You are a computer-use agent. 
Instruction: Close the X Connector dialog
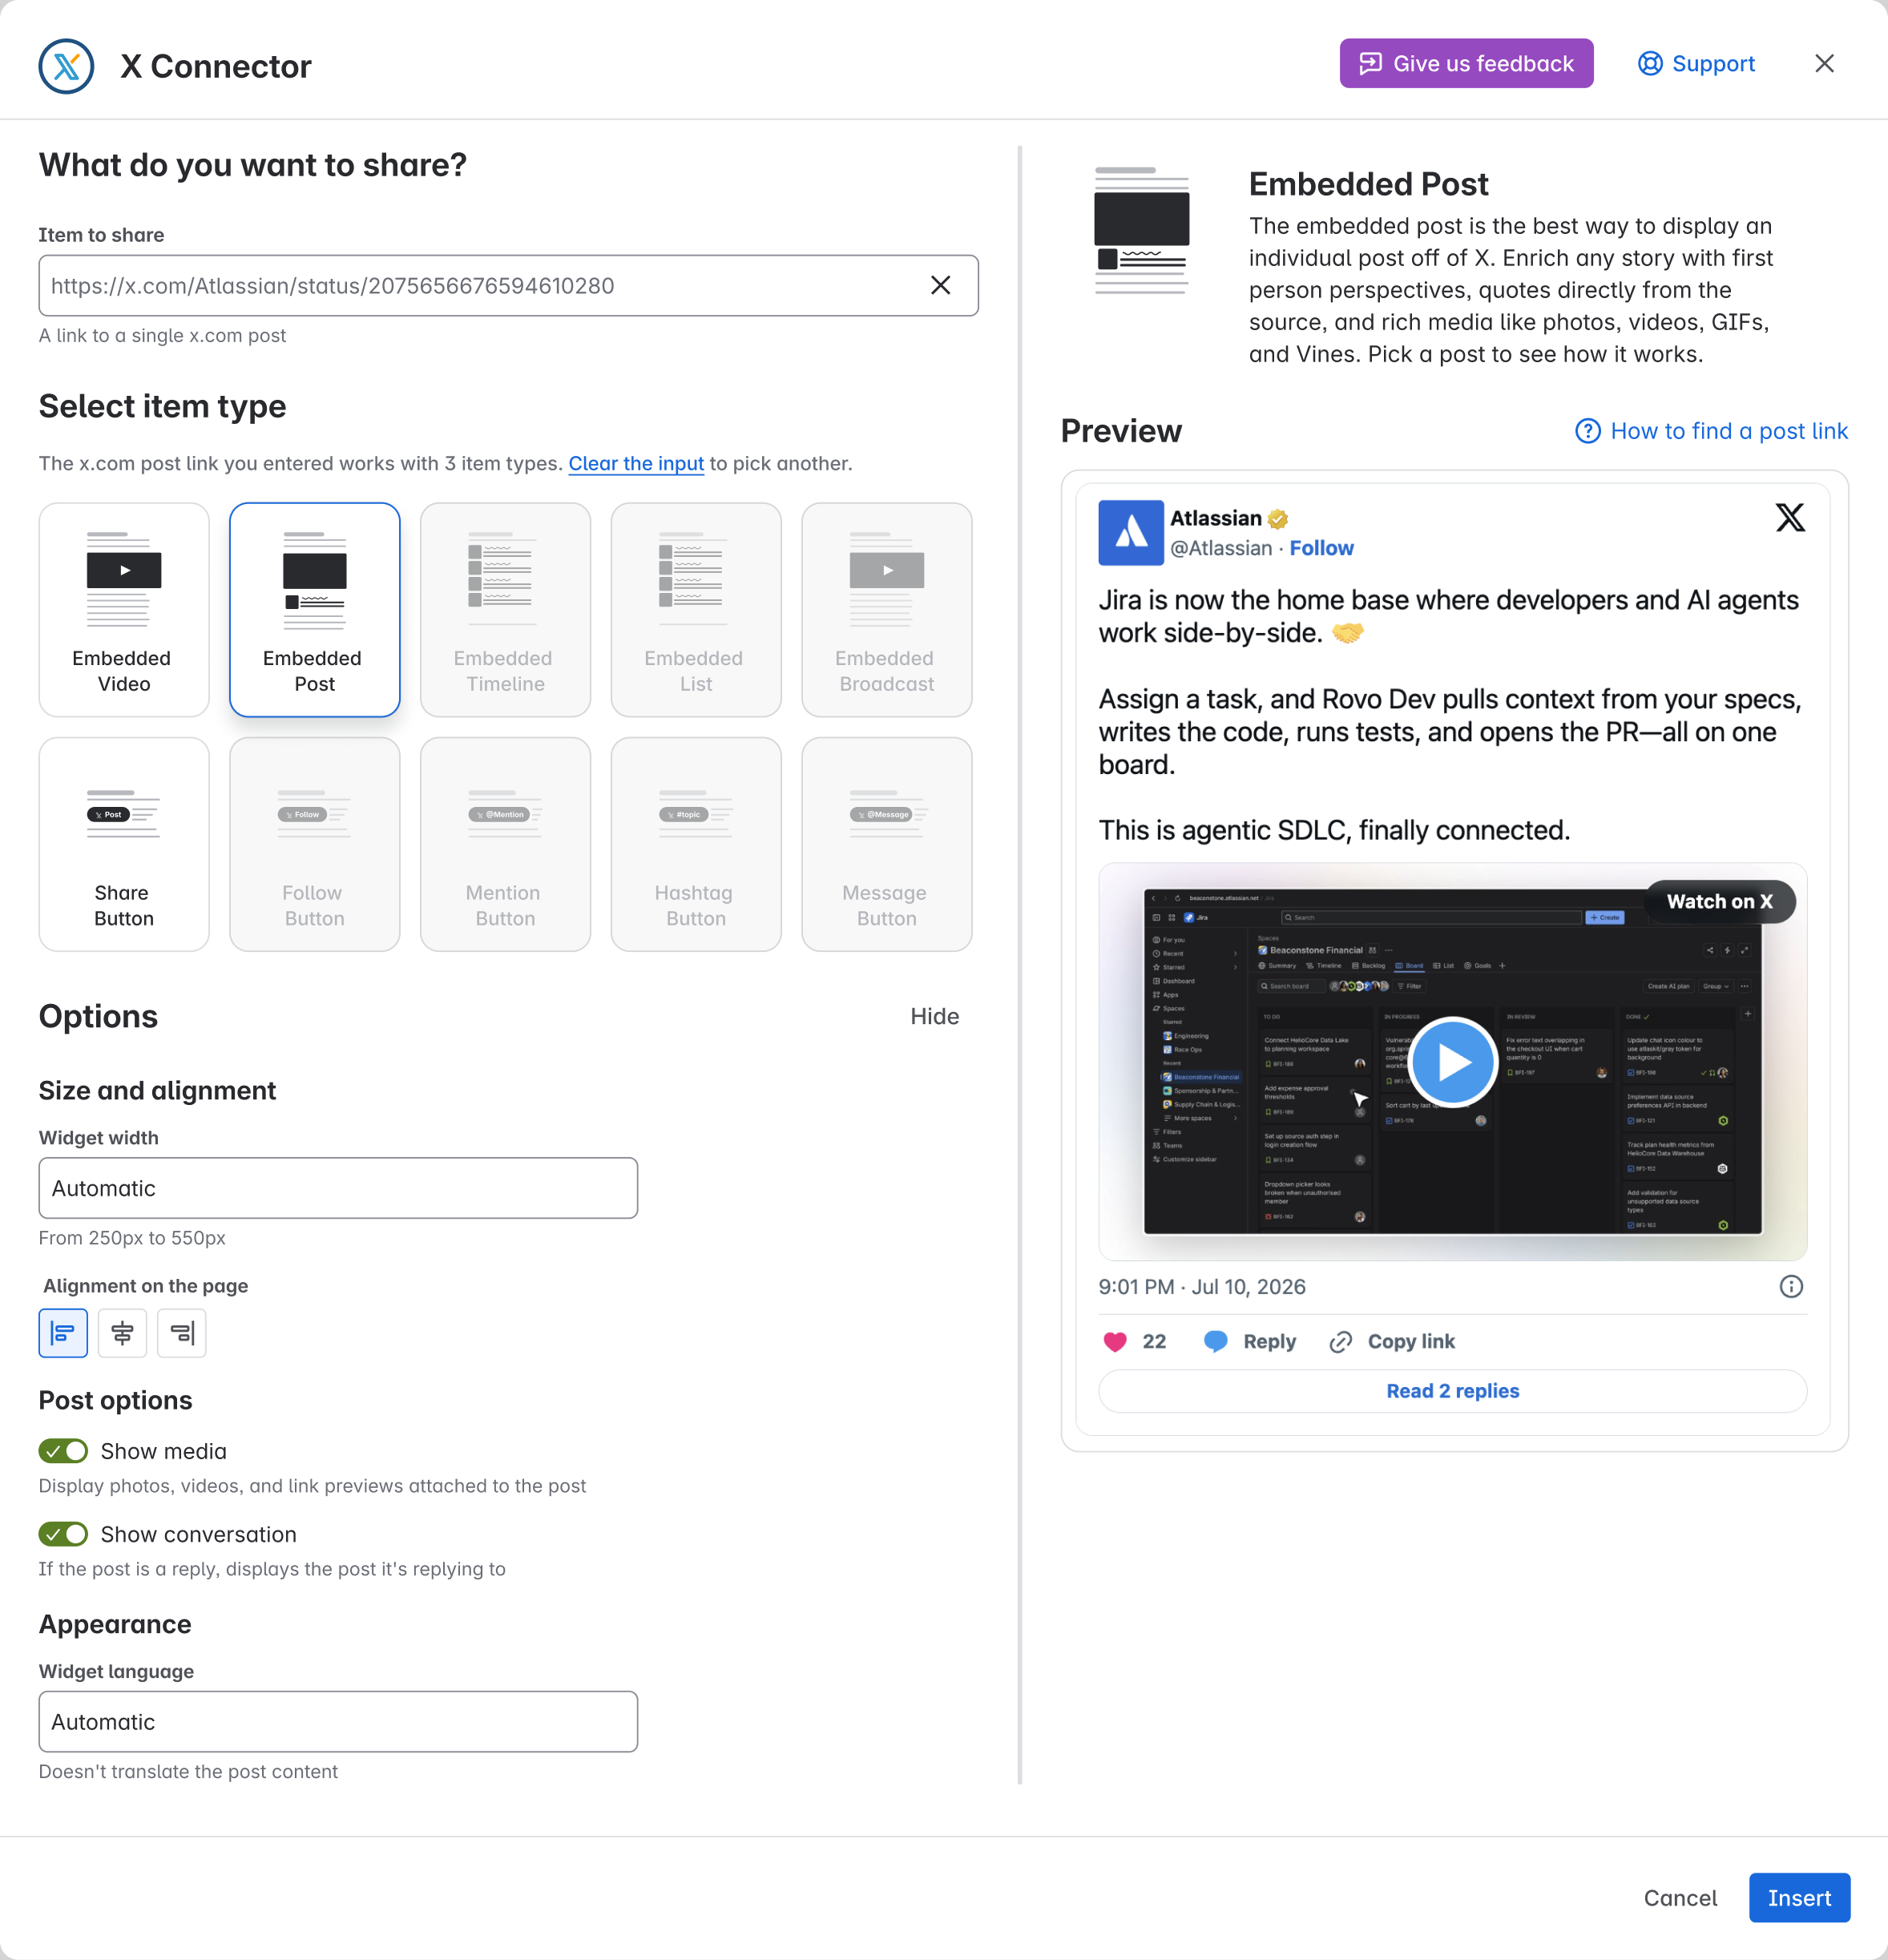pos(1824,63)
